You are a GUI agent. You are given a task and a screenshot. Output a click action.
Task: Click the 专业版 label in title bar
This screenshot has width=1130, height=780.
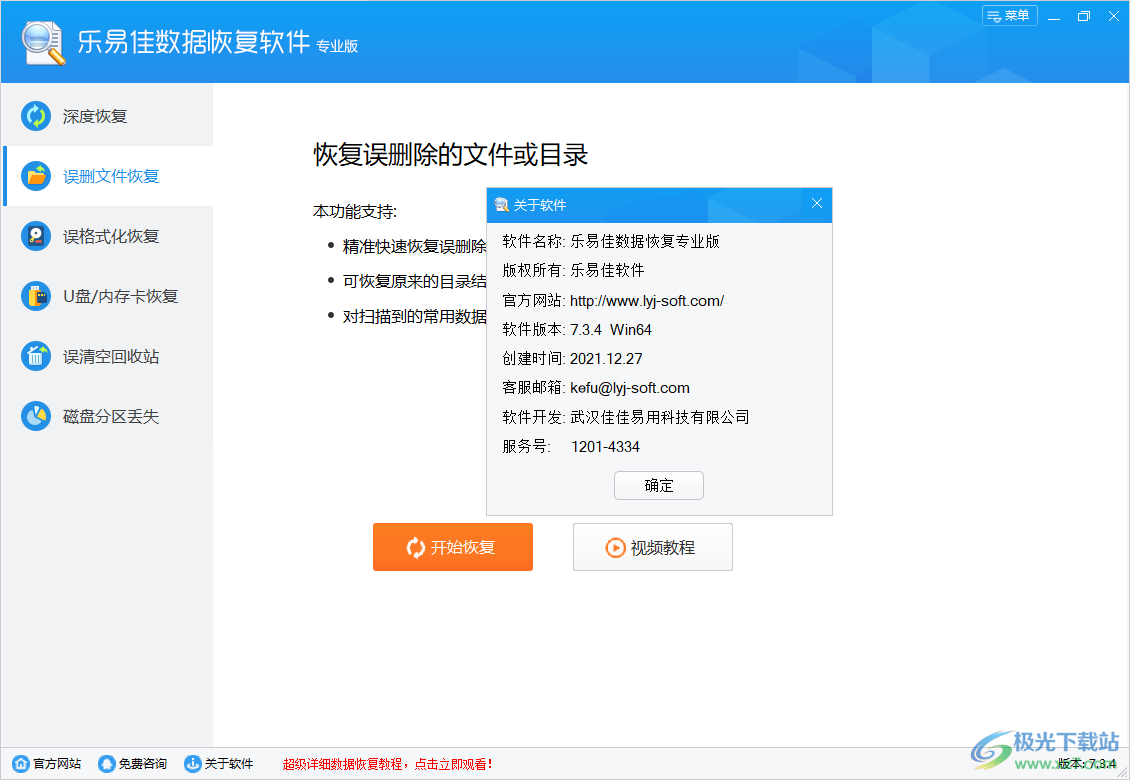337,46
